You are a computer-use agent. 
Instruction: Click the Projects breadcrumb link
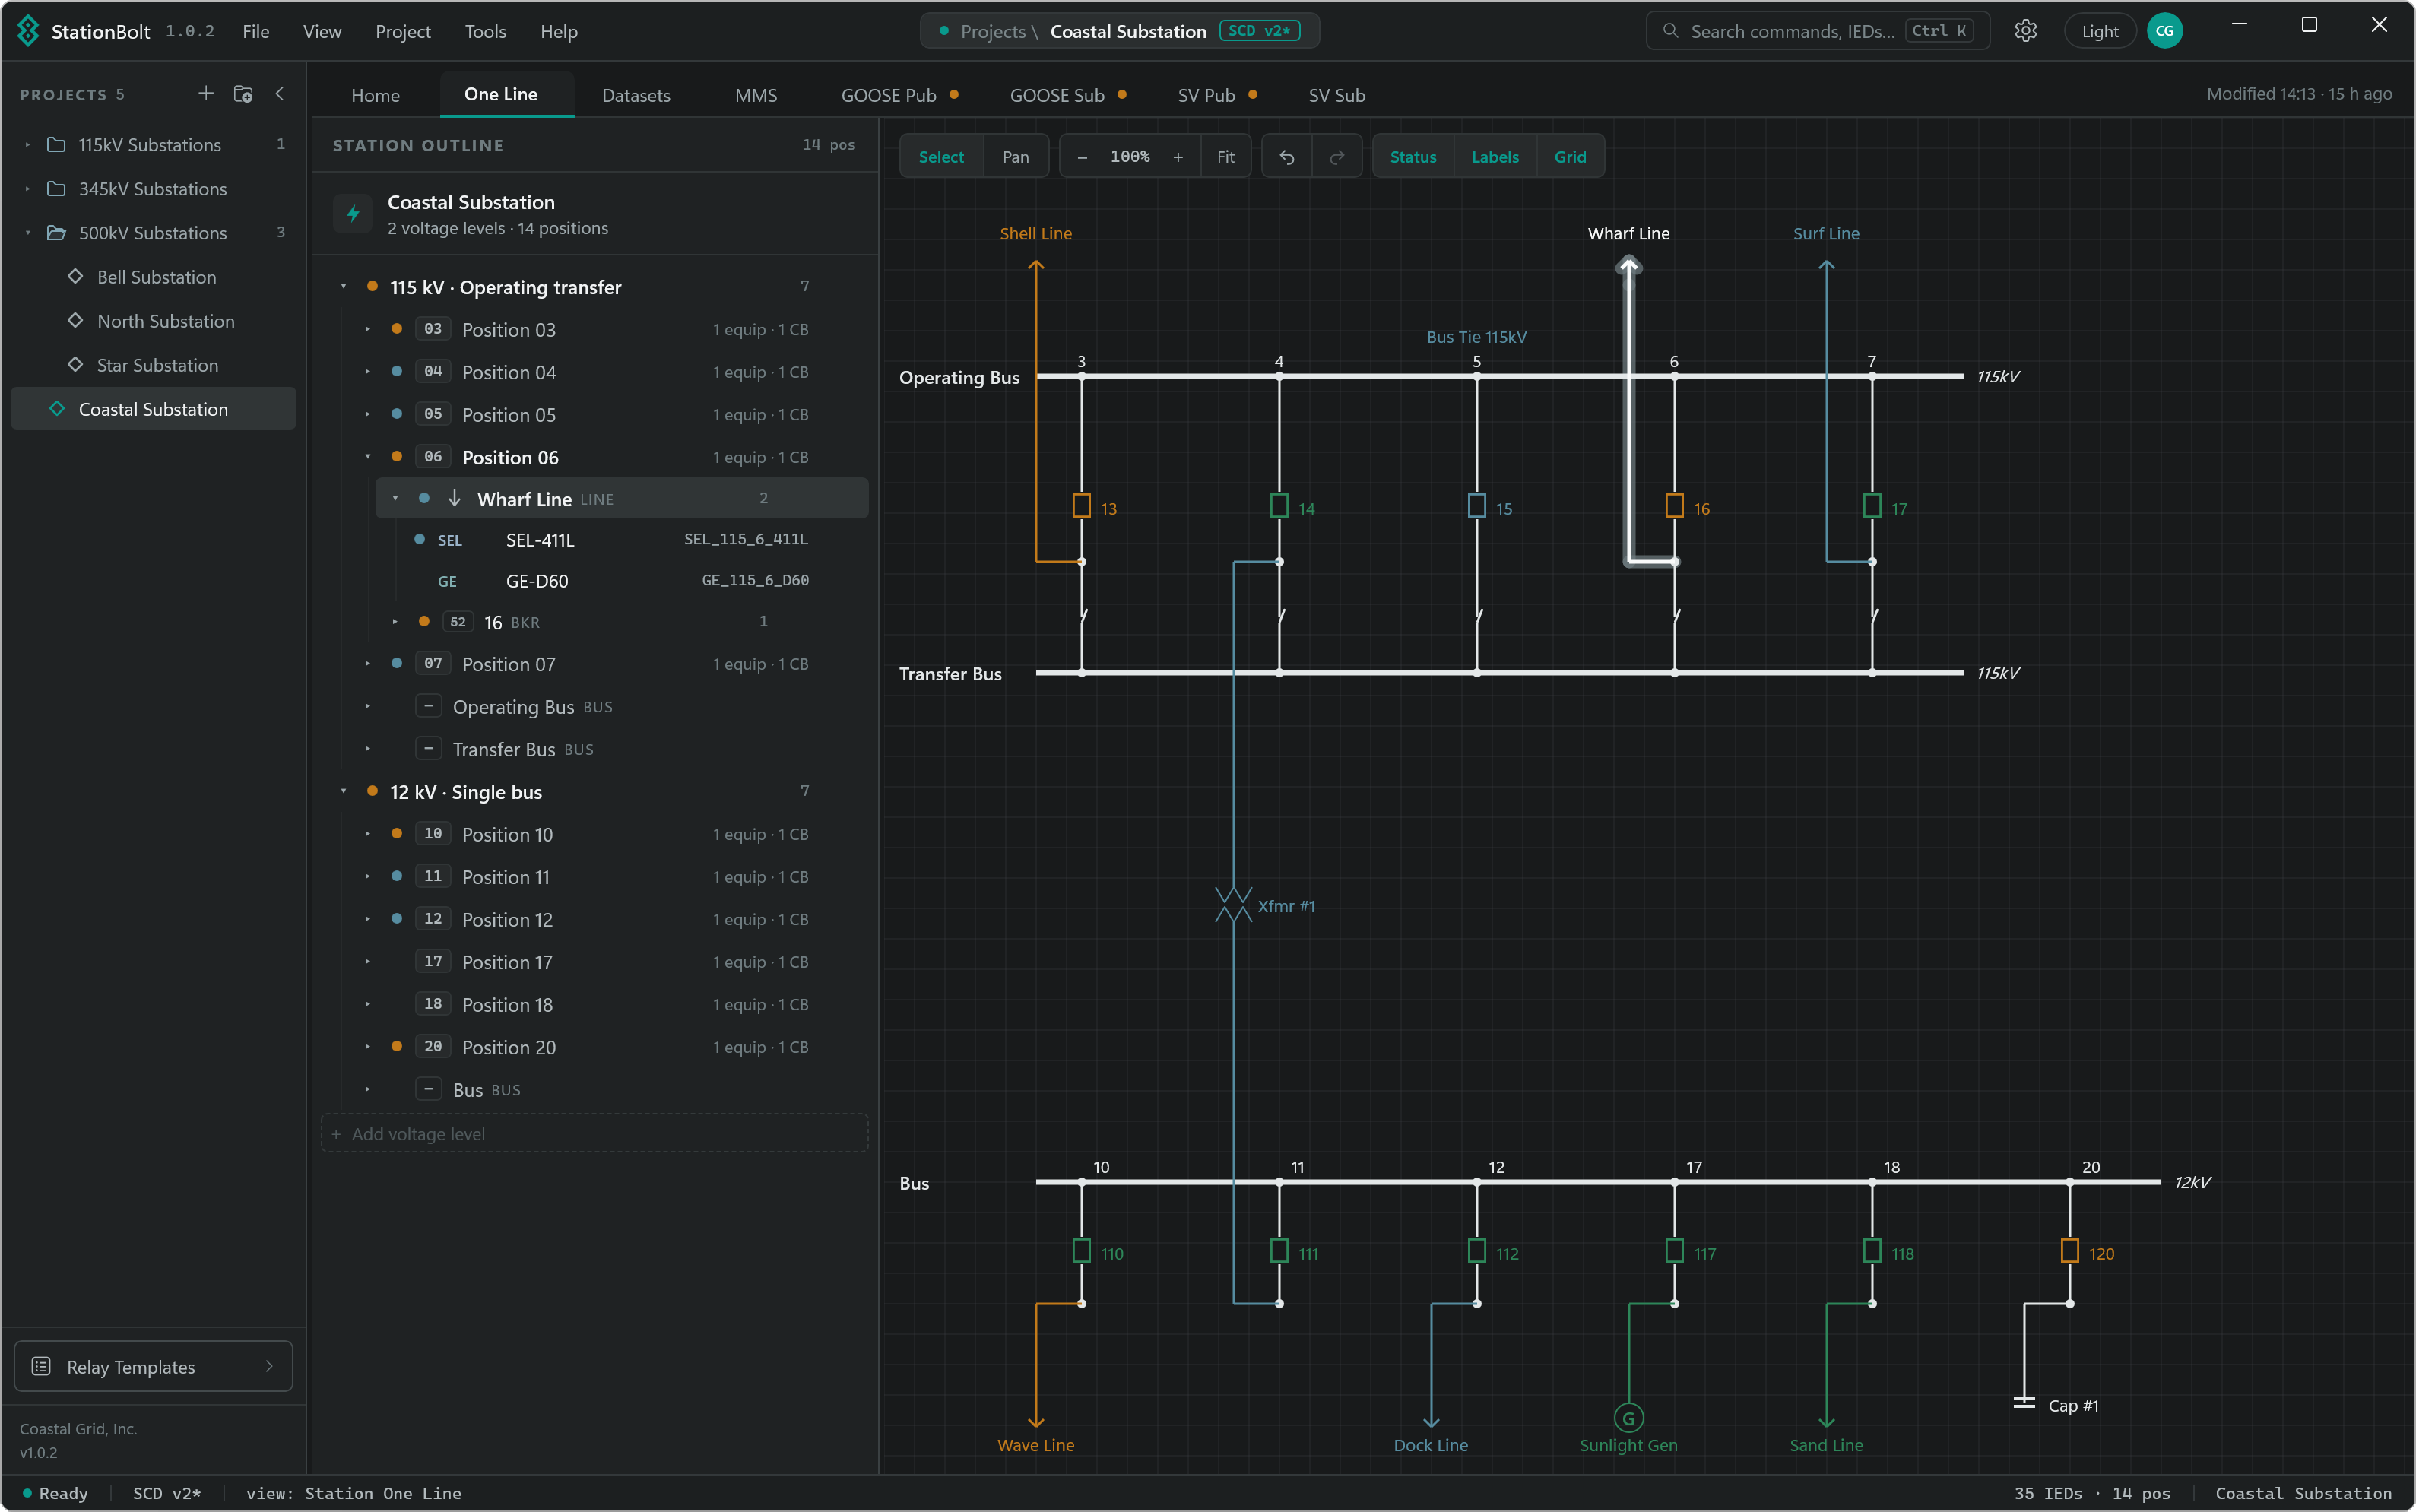(992, 31)
